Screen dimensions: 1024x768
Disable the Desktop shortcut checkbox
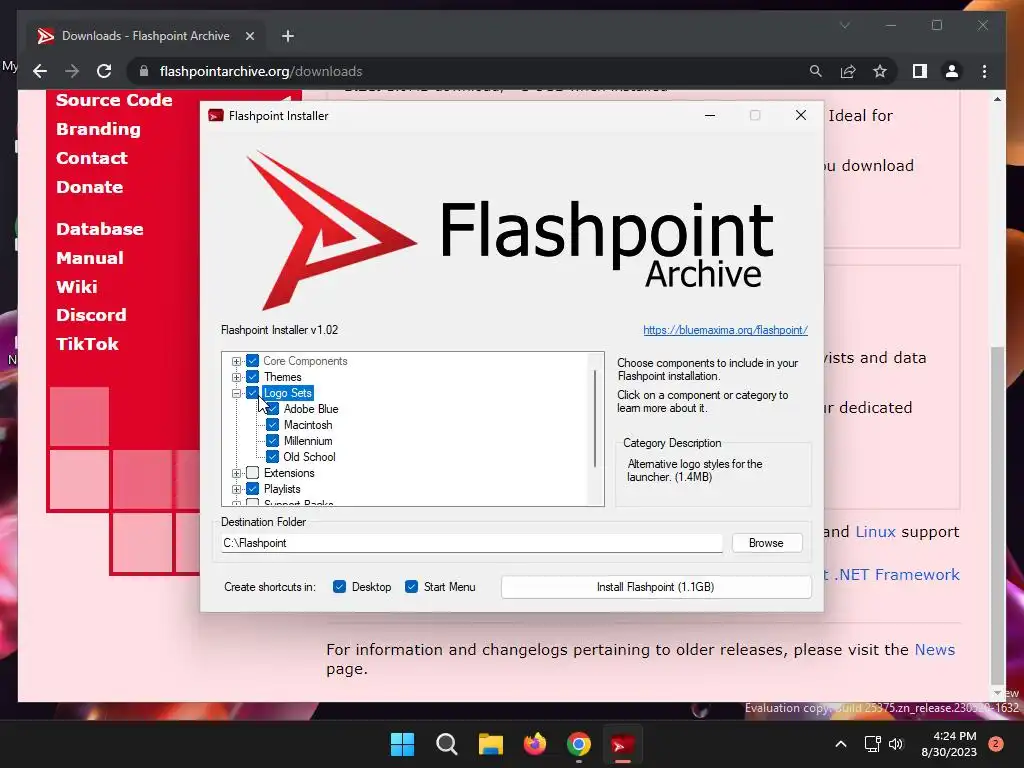[339, 586]
